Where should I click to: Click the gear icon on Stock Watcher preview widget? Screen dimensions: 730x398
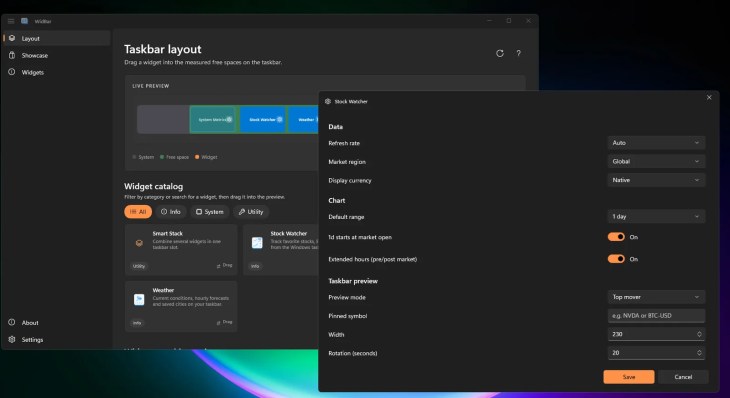click(279, 120)
